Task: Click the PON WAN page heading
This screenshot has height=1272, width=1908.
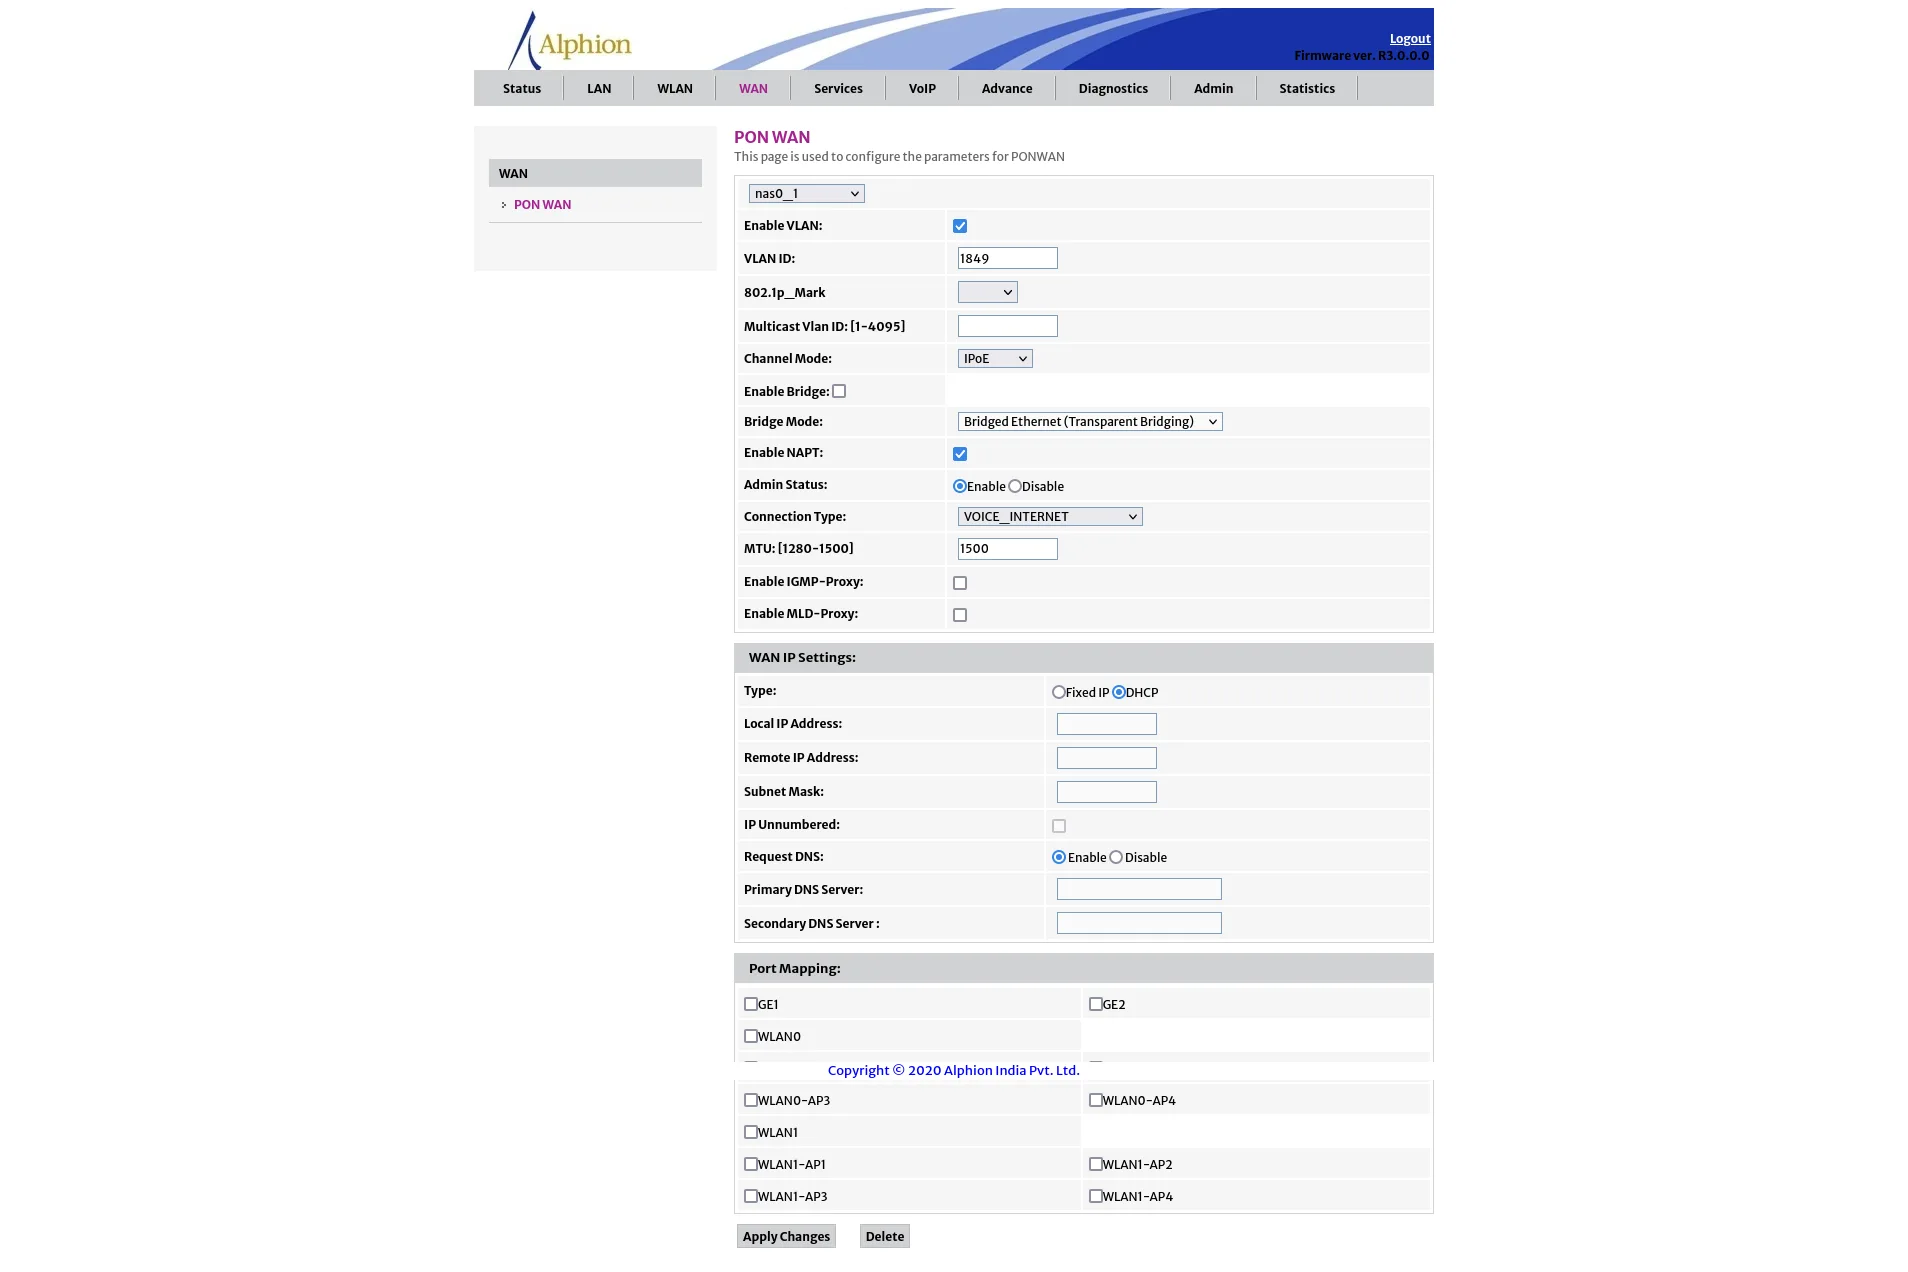Action: click(772, 137)
